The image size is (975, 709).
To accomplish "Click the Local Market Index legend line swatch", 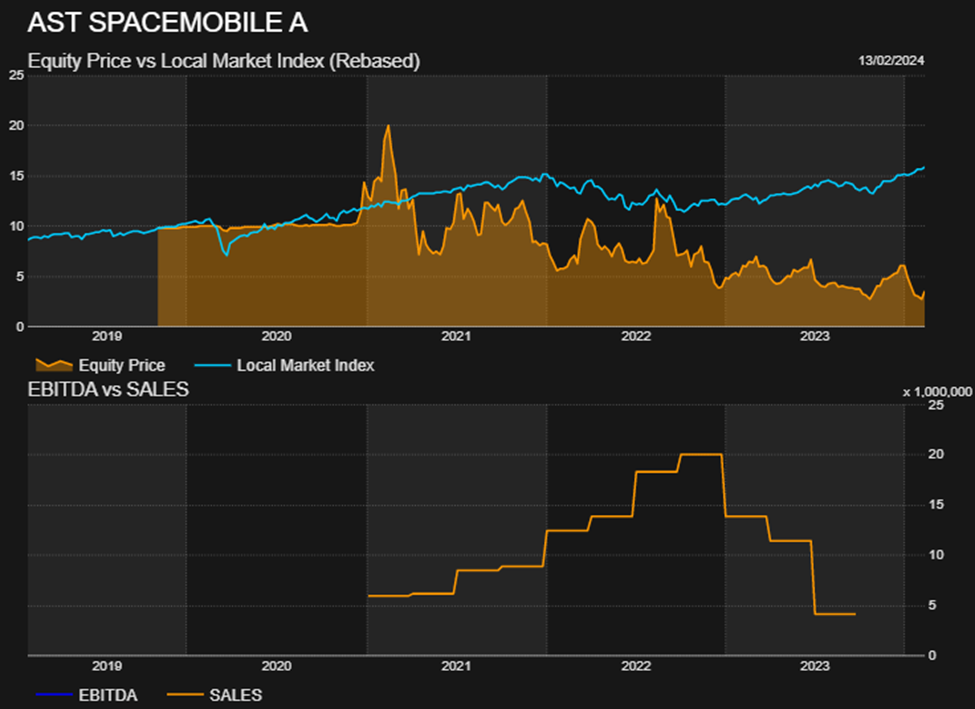I will (213, 365).
